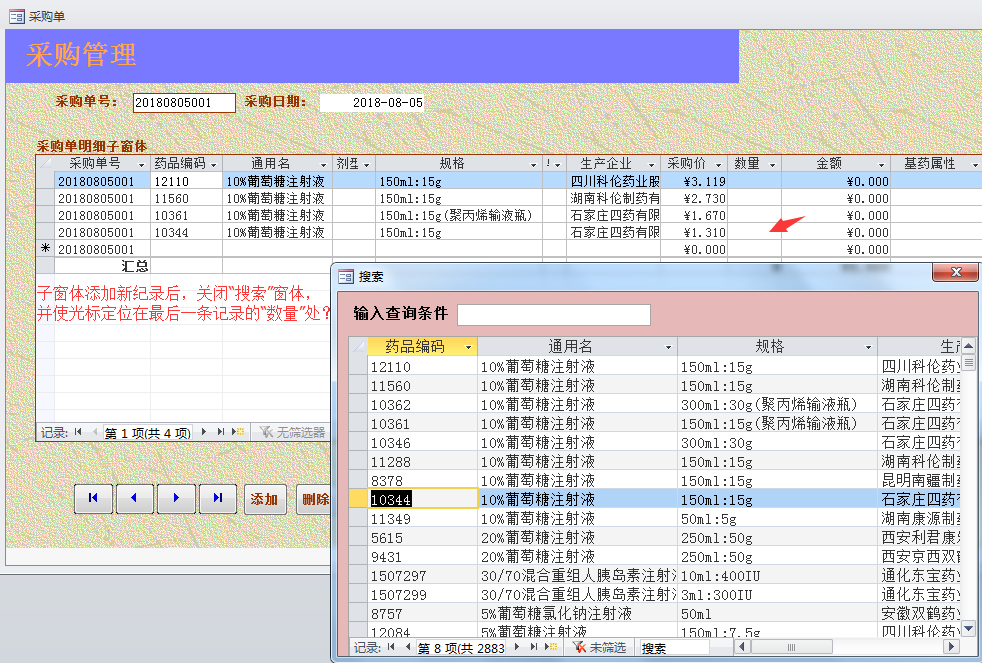
Task: Click the 基药属性 column header in the subform
Action: pos(936,163)
